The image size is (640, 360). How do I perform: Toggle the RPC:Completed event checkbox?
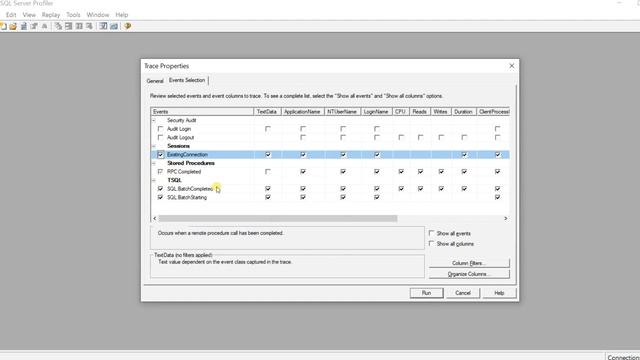point(160,171)
